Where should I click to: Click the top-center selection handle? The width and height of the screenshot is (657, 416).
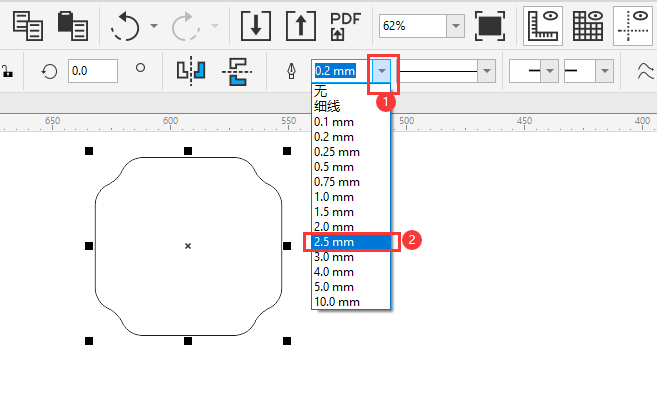(x=188, y=151)
